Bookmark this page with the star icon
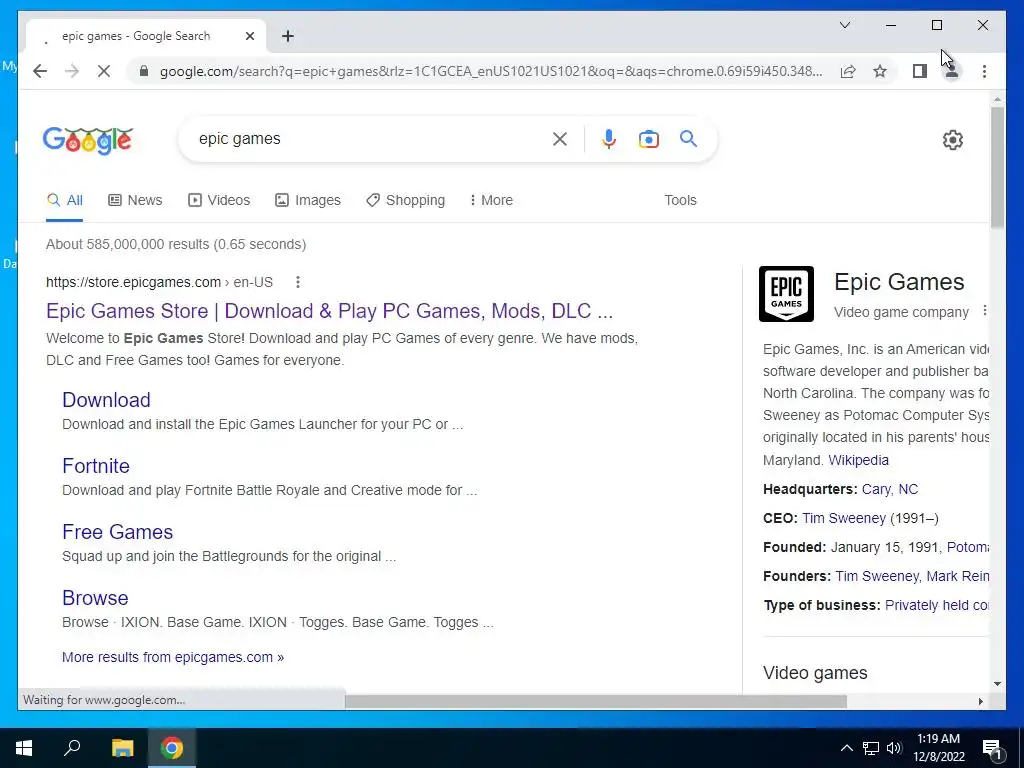This screenshot has height=768, width=1024. [x=880, y=71]
